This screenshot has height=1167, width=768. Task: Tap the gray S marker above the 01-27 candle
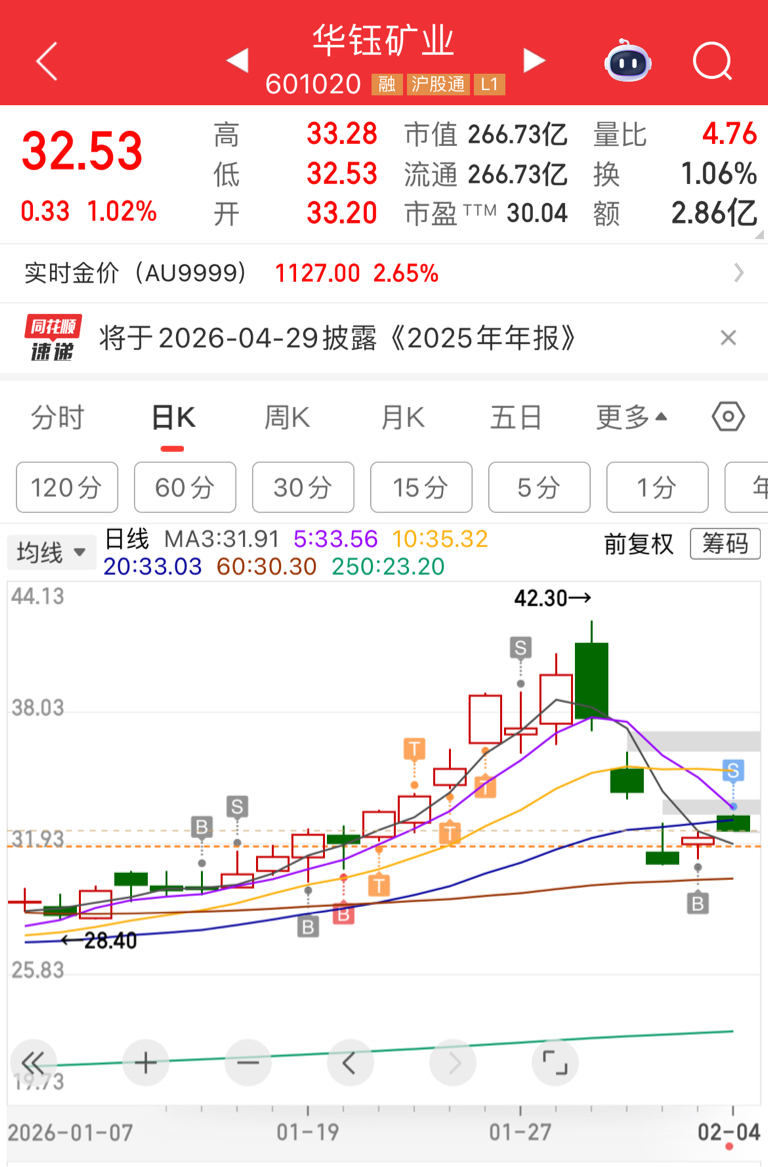(520, 648)
